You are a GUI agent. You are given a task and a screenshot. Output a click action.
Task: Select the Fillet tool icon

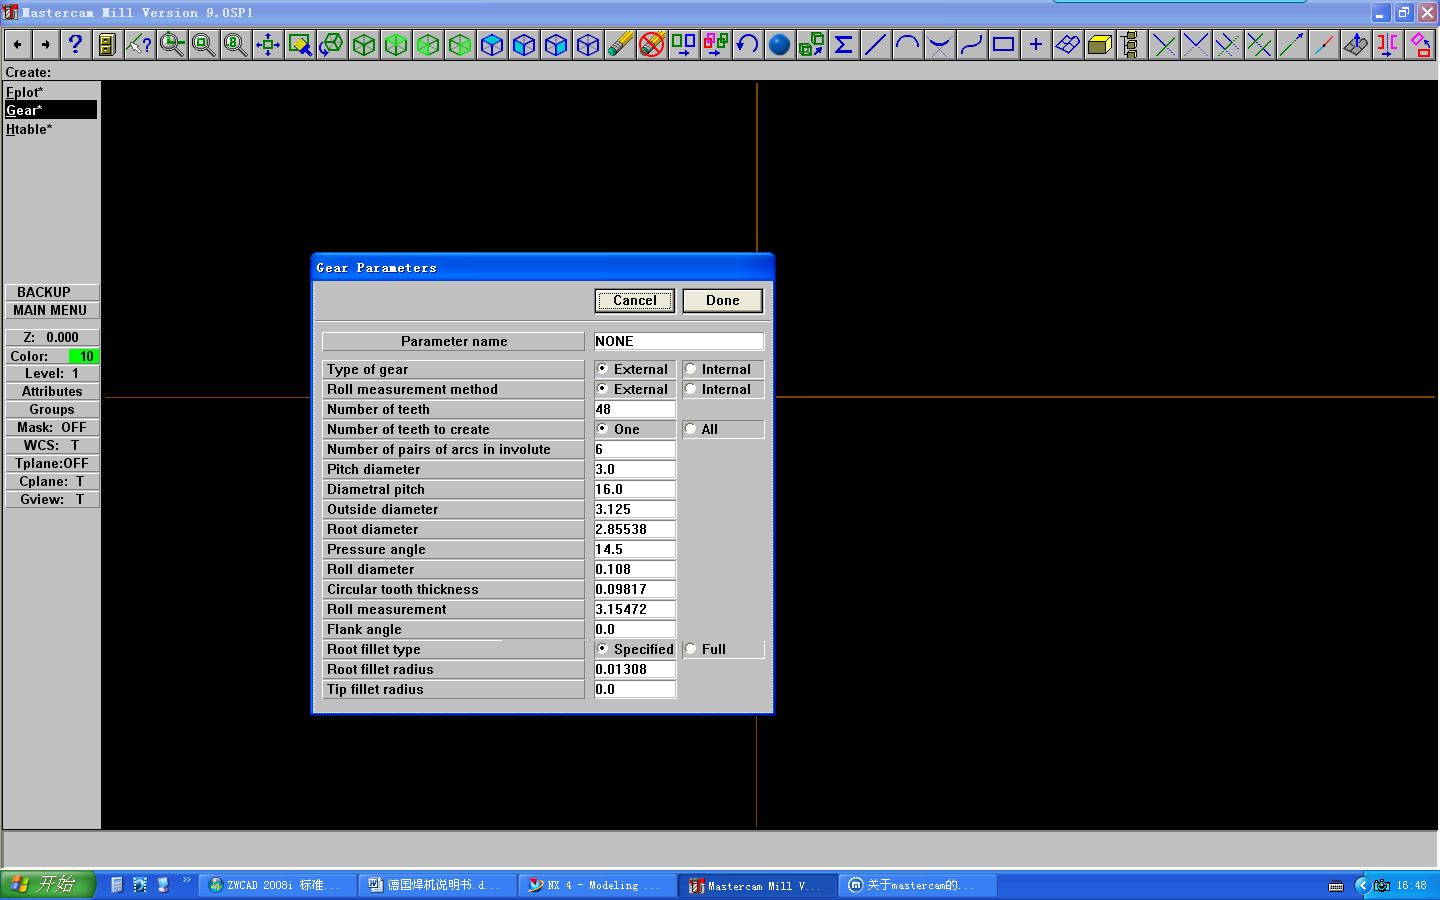tap(939, 44)
